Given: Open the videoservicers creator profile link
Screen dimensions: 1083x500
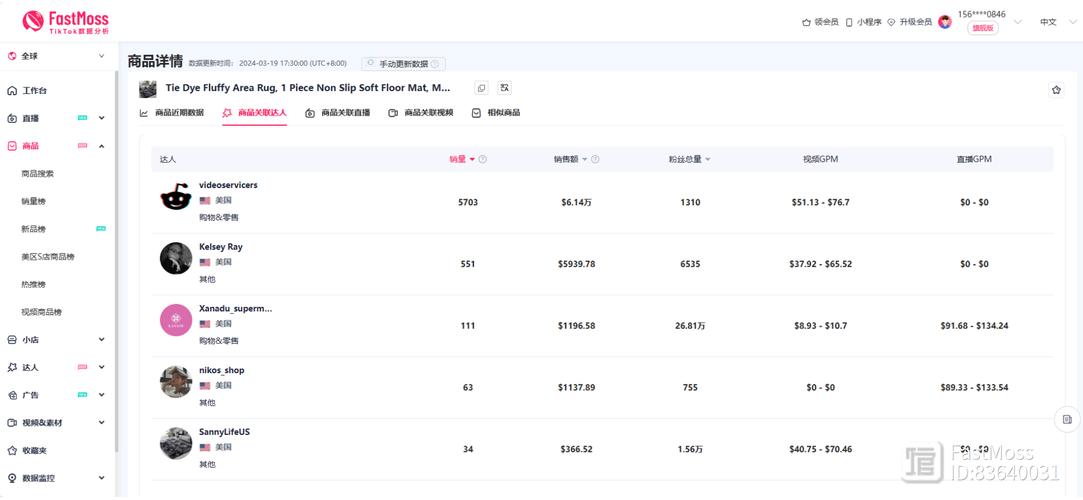Looking at the screenshot, I should tap(228, 185).
